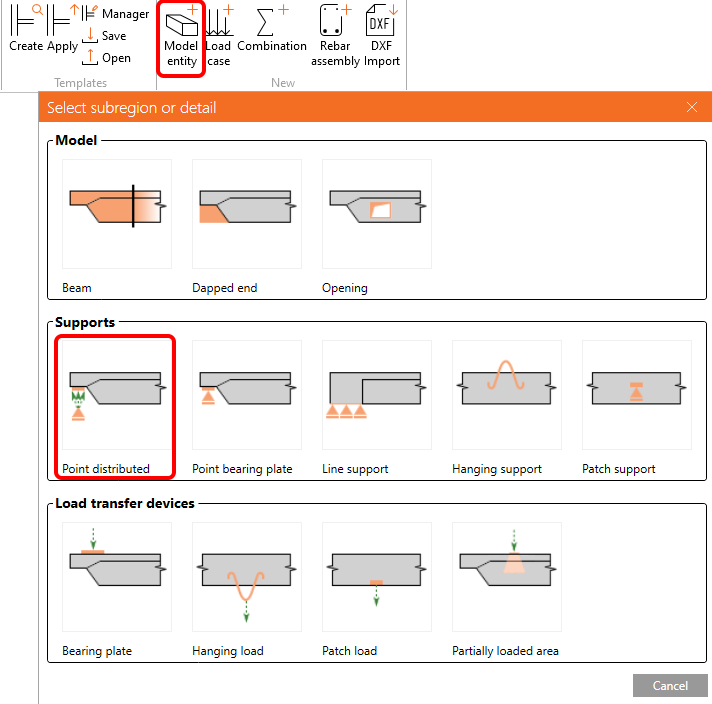Save the template

coord(104,36)
